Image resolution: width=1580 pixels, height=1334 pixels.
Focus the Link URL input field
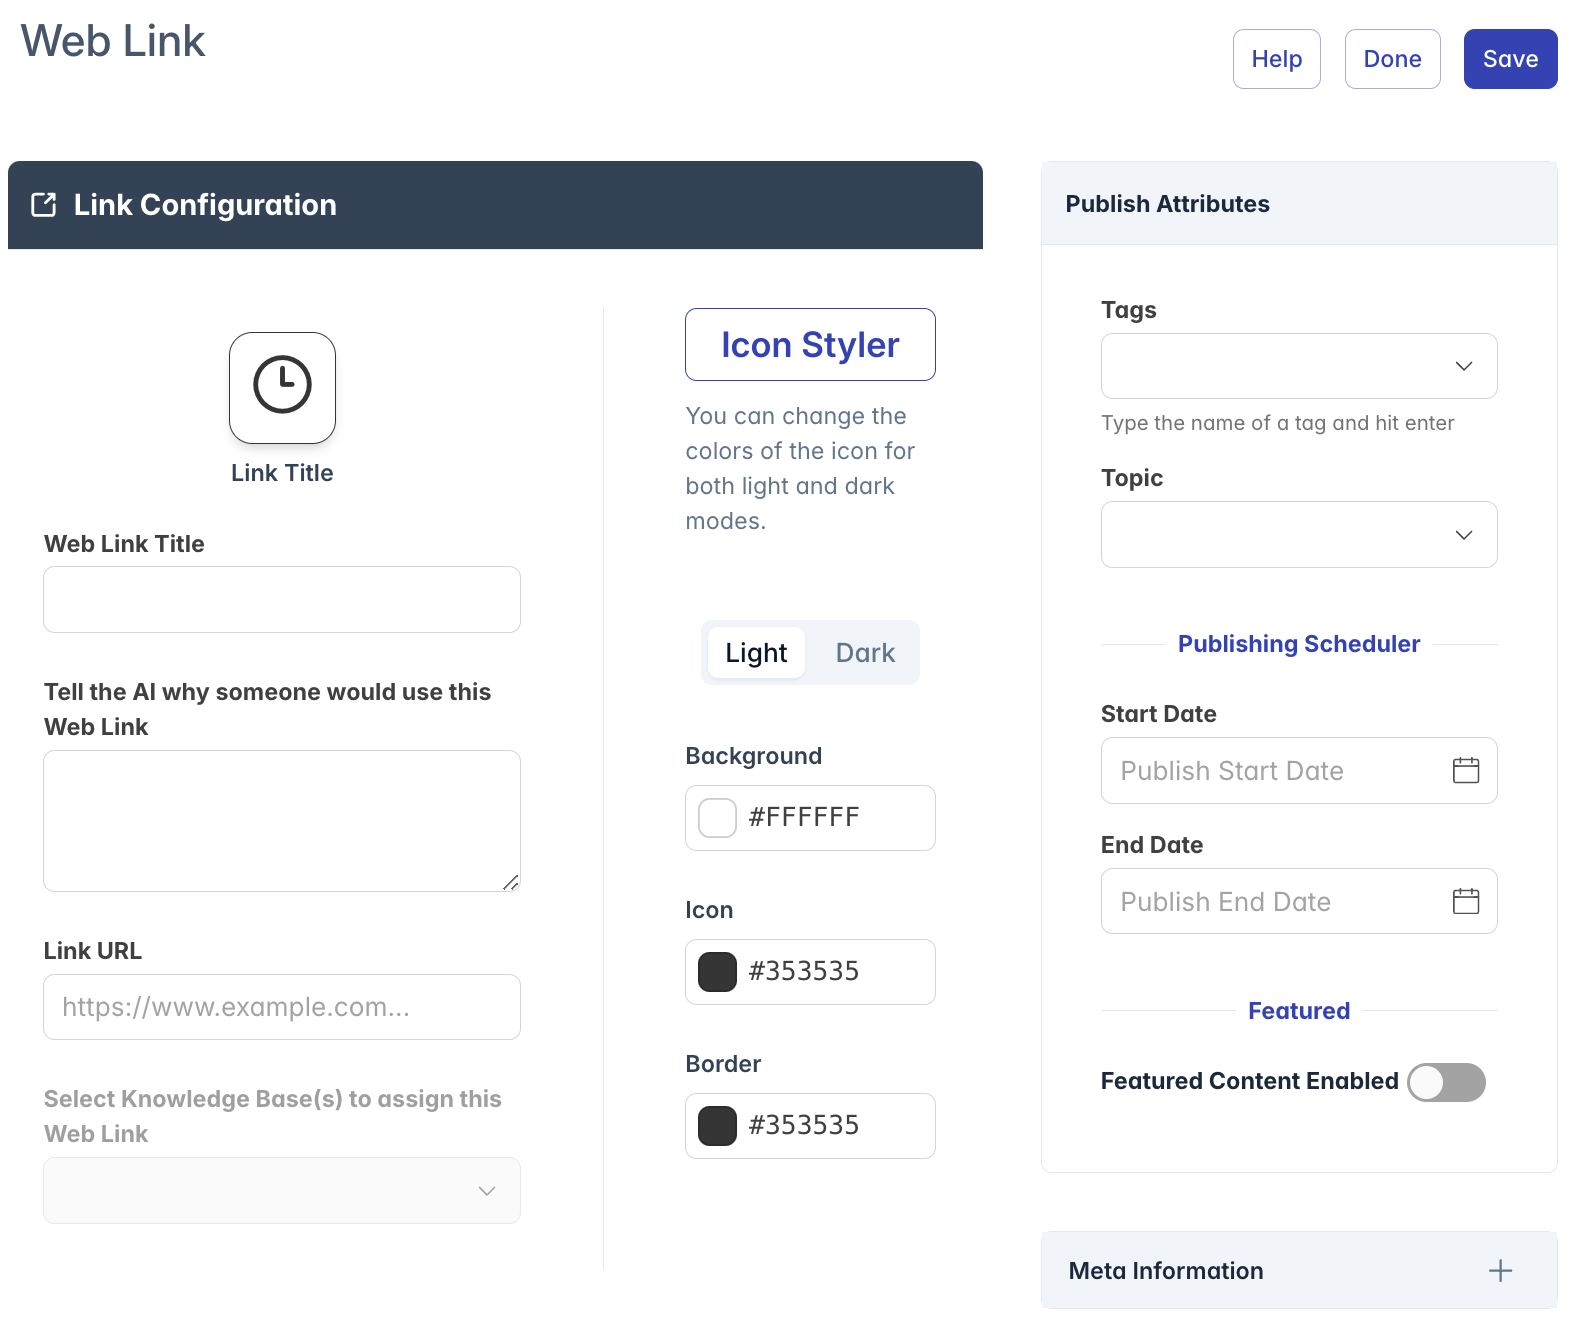282,1007
